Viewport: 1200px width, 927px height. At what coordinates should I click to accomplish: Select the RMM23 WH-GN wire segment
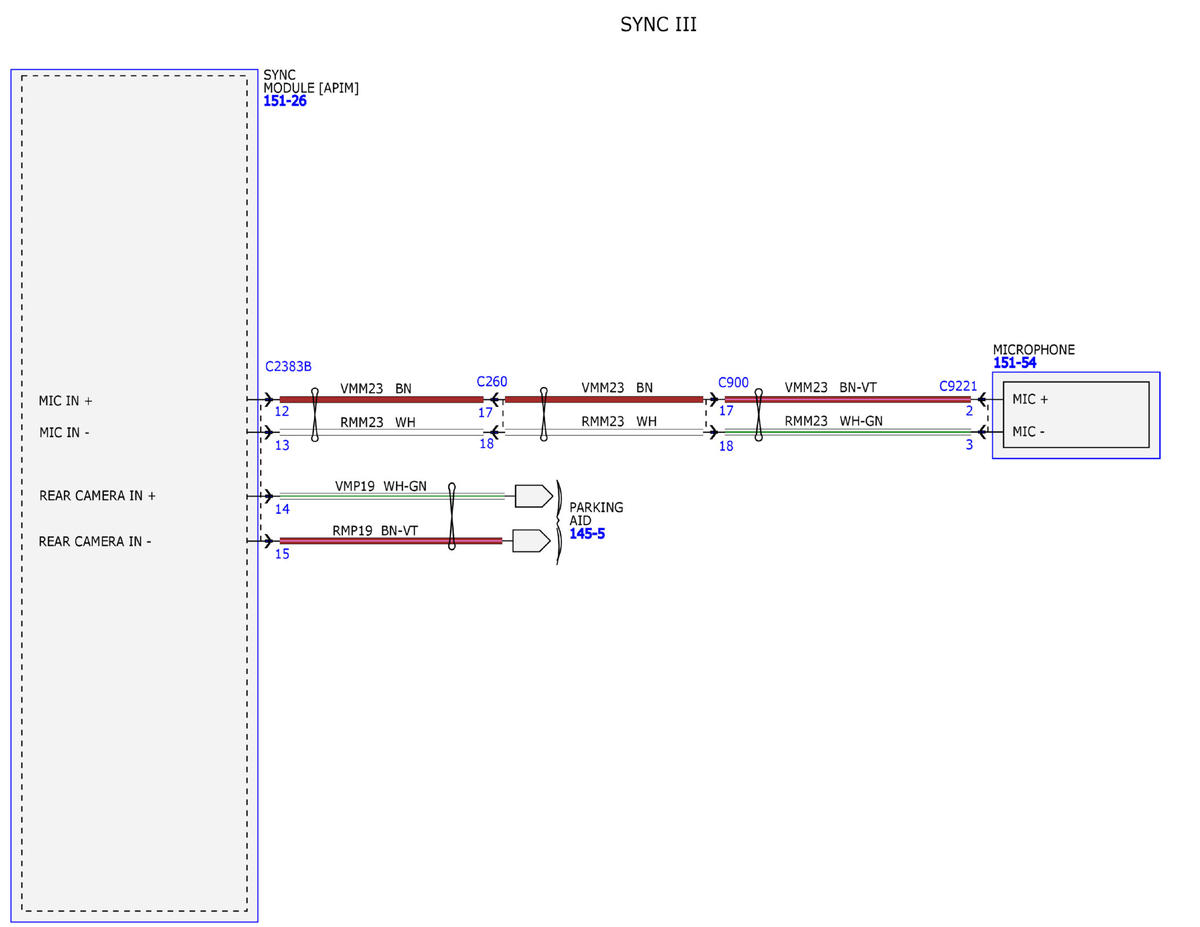point(847,431)
